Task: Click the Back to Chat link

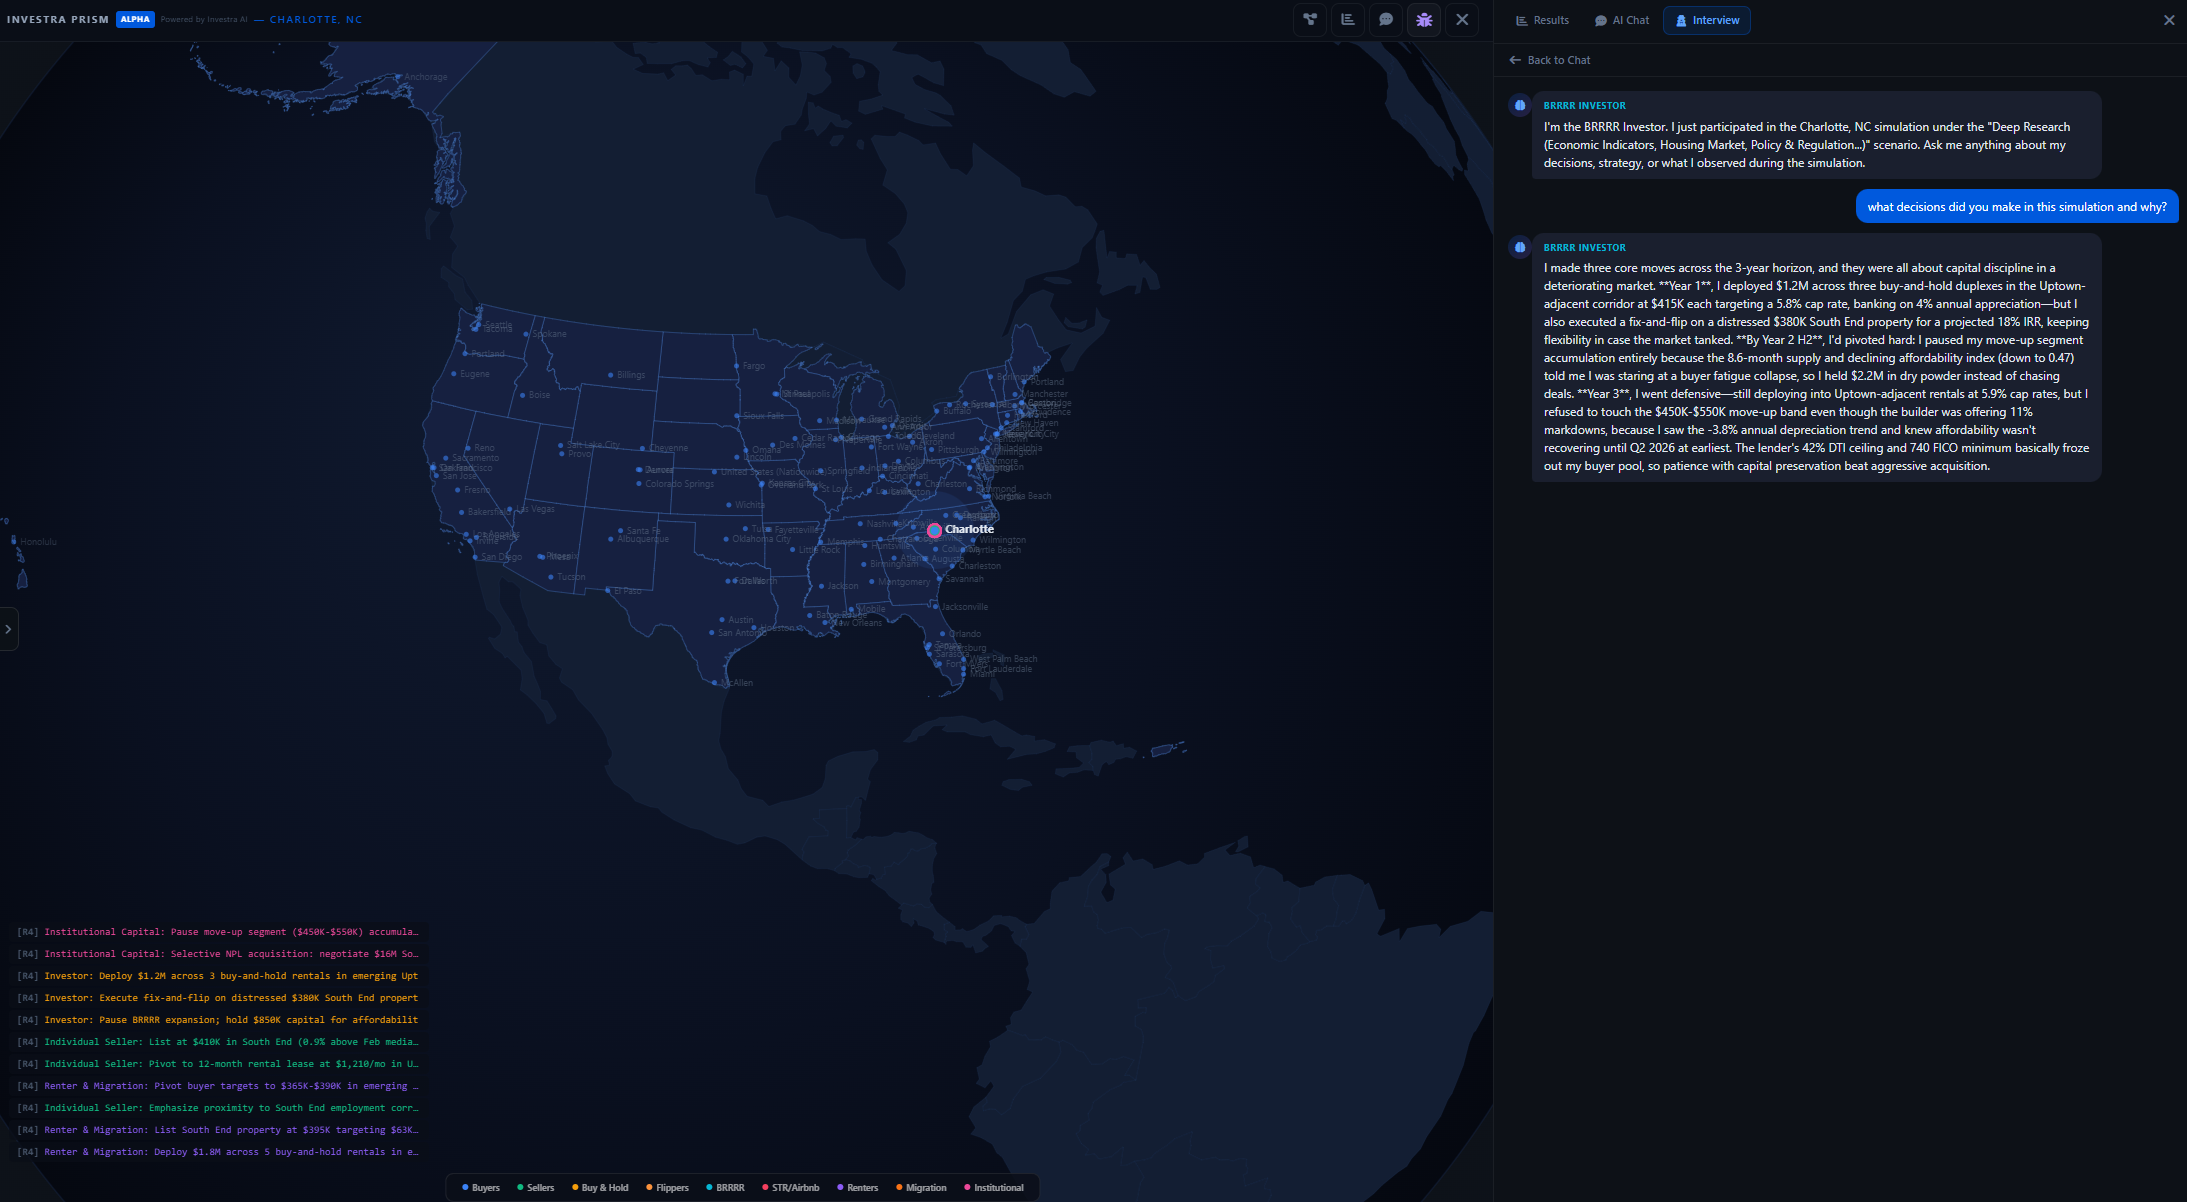Action: [1558, 60]
